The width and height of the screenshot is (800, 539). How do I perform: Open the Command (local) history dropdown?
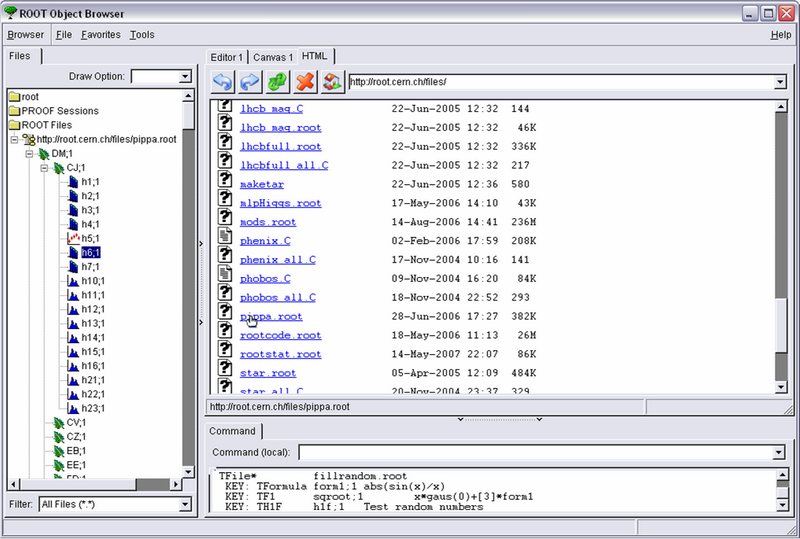point(778,452)
